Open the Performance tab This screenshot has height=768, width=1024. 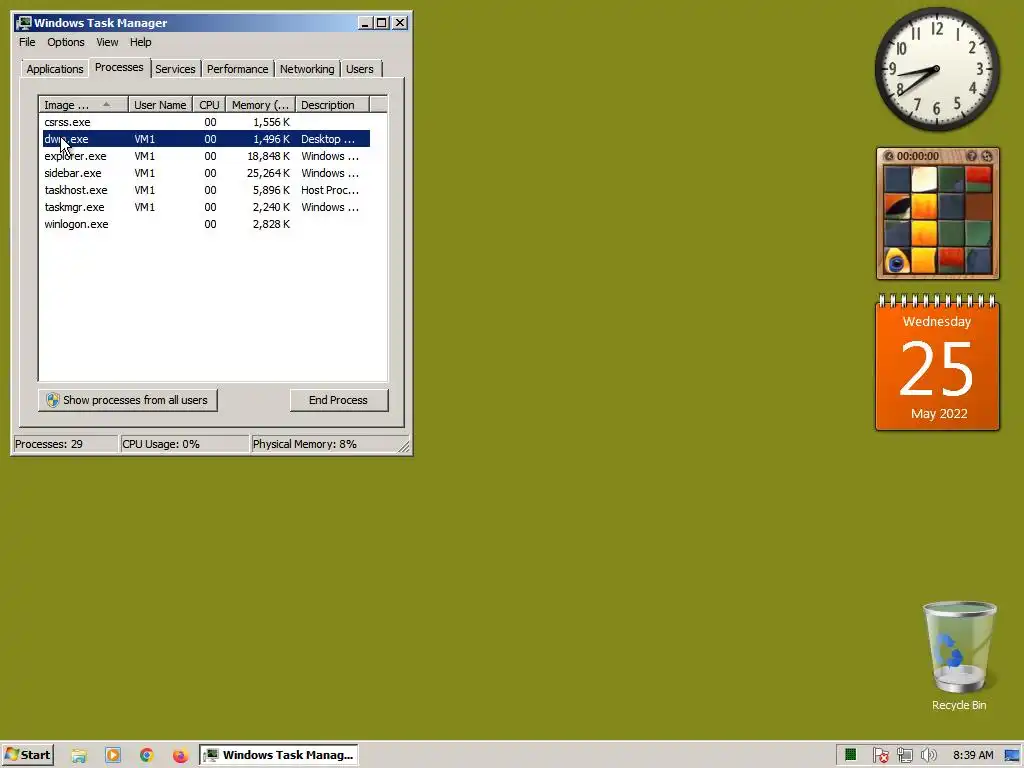pyautogui.click(x=237, y=69)
